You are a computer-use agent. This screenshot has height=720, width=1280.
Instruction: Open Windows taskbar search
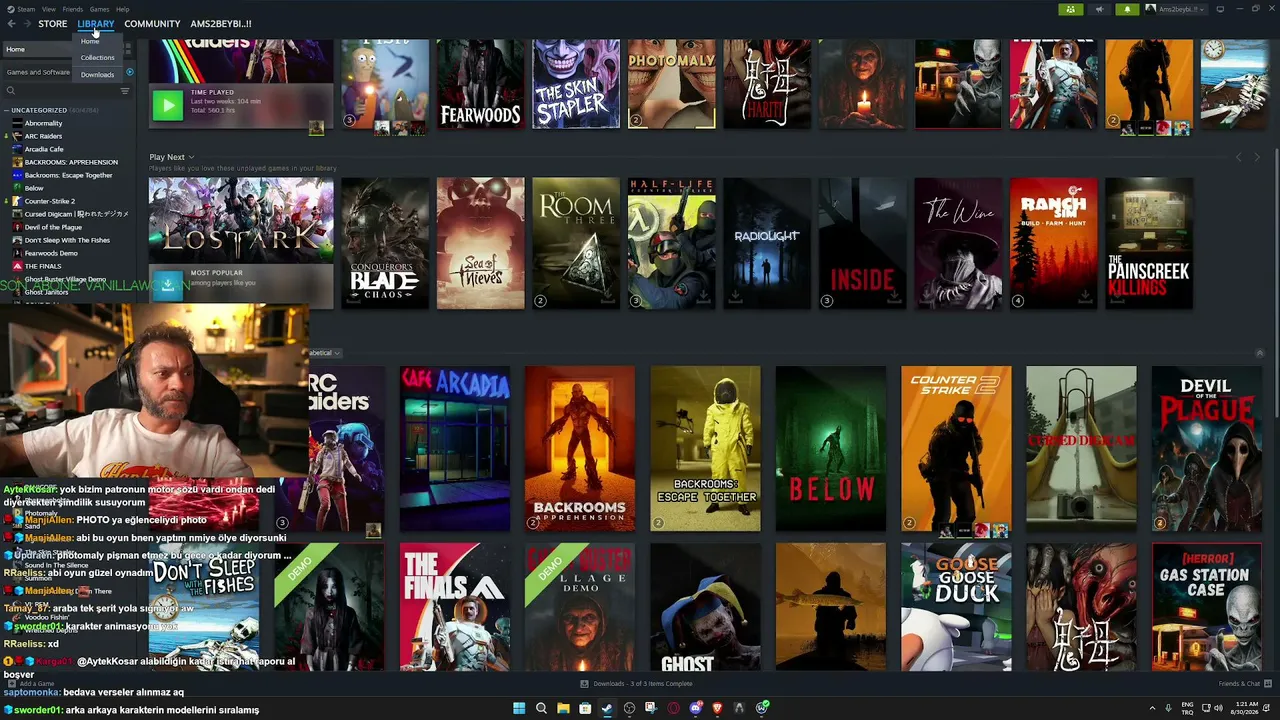pyautogui.click(x=541, y=708)
